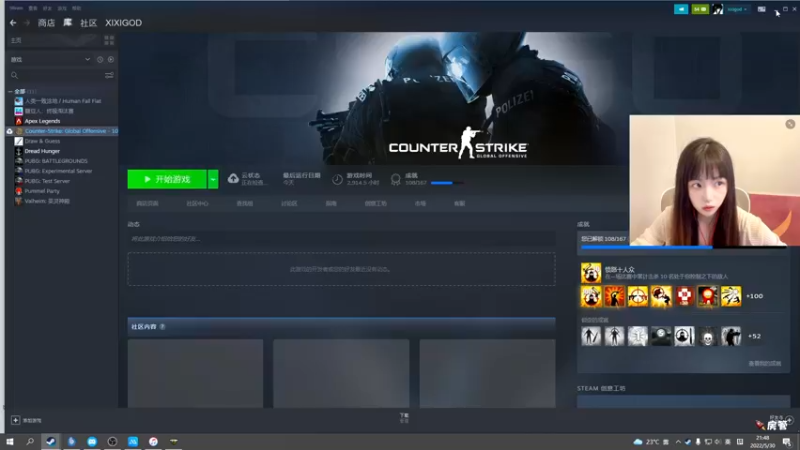Image resolution: width=800 pixels, height=450 pixels.
Task: Open advanced filter settings beside search
Action: click(109, 75)
